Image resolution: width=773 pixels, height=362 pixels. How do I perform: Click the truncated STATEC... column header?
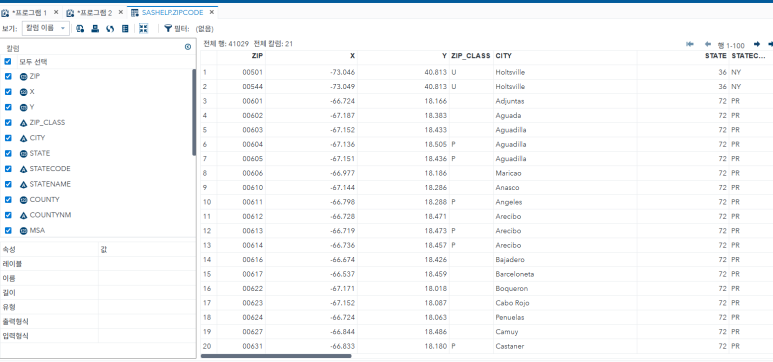click(751, 56)
